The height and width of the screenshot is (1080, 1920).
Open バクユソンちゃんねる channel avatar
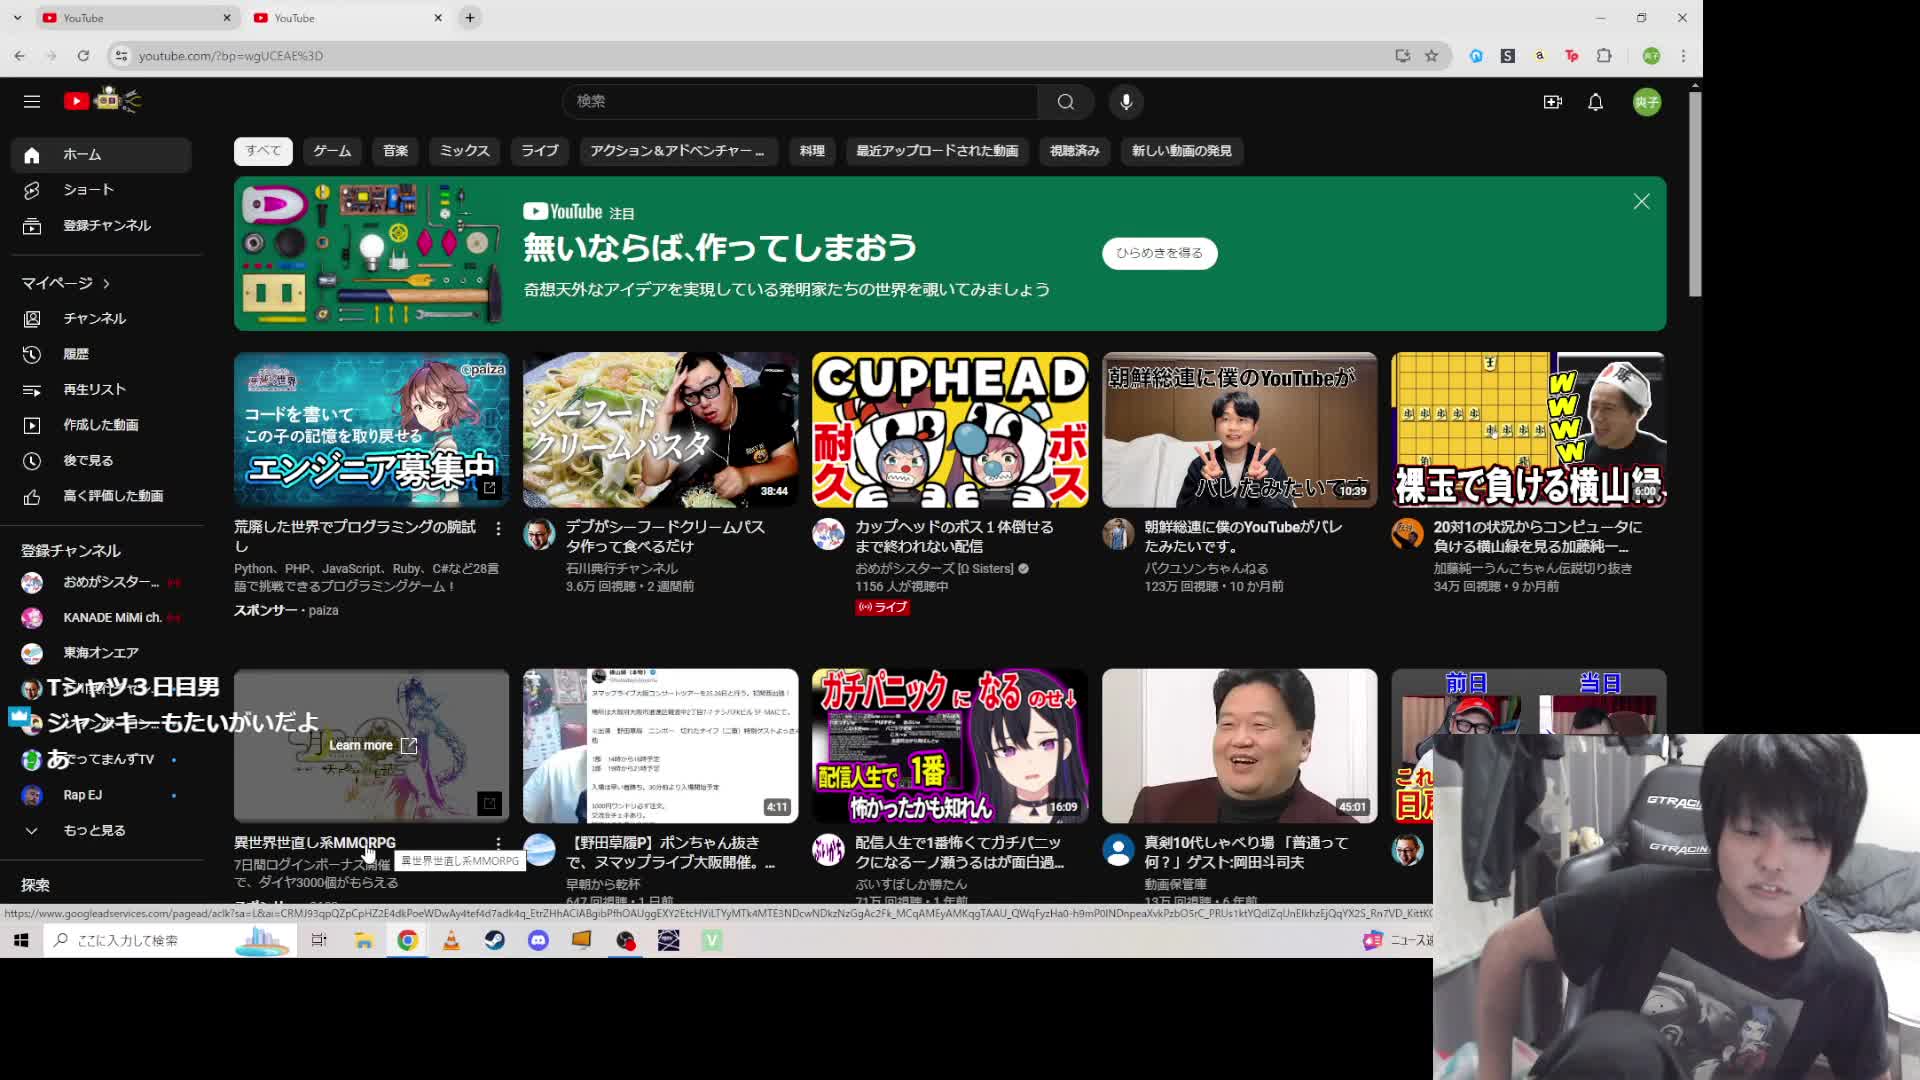(1118, 534)
